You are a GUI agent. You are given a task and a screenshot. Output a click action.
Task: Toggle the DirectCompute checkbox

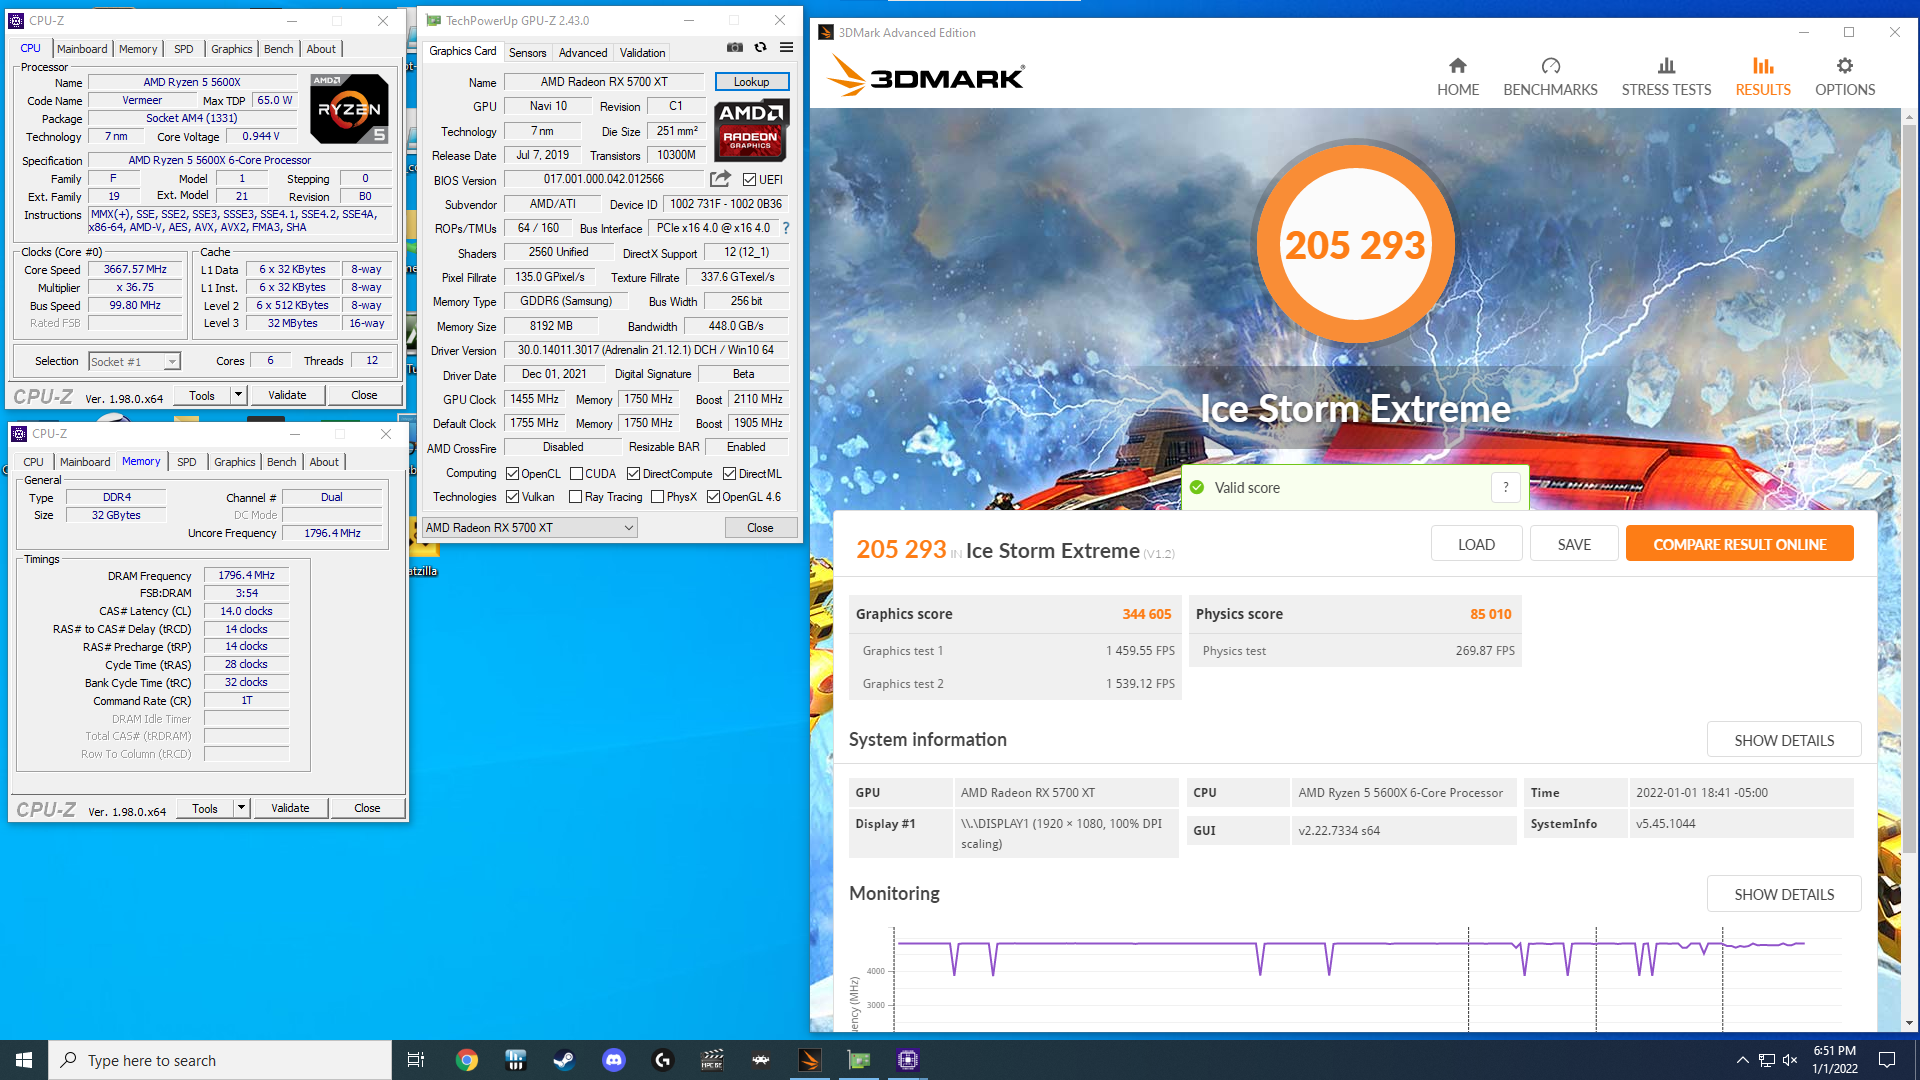coord(633,474)
